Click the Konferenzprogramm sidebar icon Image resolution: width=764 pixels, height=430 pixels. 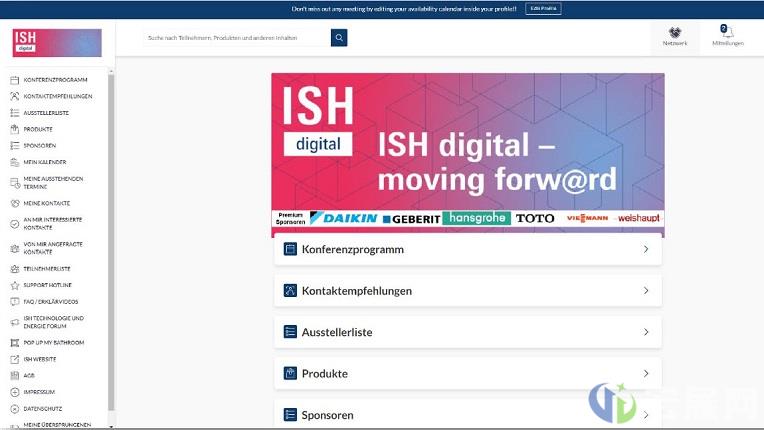(x=14, y=80)
